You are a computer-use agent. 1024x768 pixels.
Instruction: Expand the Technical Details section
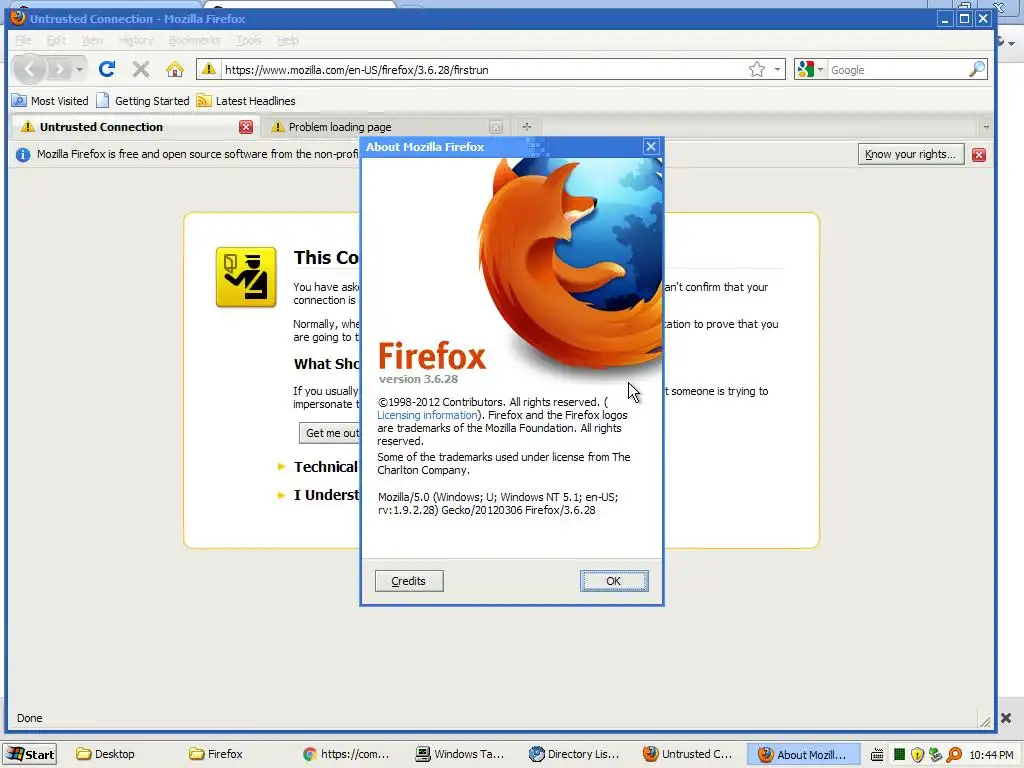pos(318,467)
